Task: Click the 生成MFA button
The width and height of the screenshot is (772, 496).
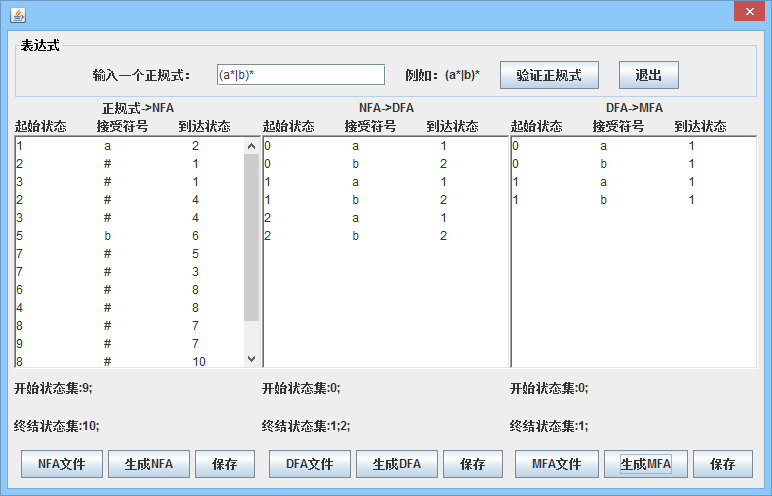Action: (645, 463)
